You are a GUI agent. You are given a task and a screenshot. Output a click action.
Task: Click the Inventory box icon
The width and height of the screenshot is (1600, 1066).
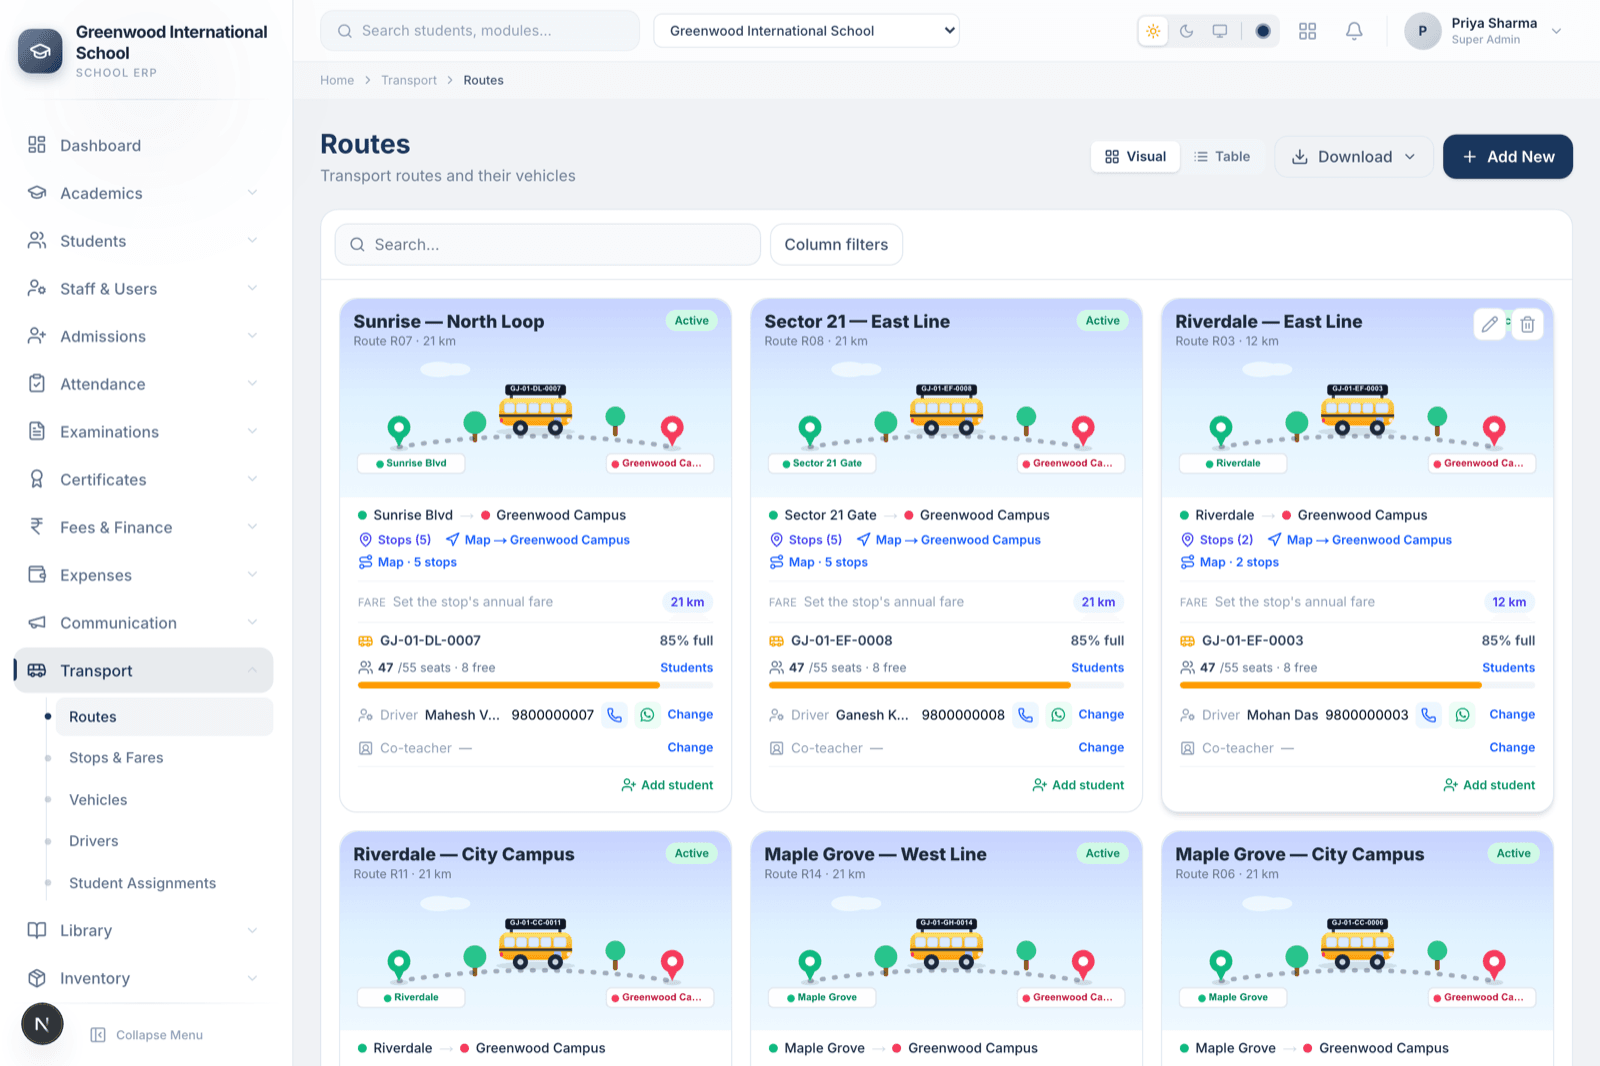coord(37,978)
